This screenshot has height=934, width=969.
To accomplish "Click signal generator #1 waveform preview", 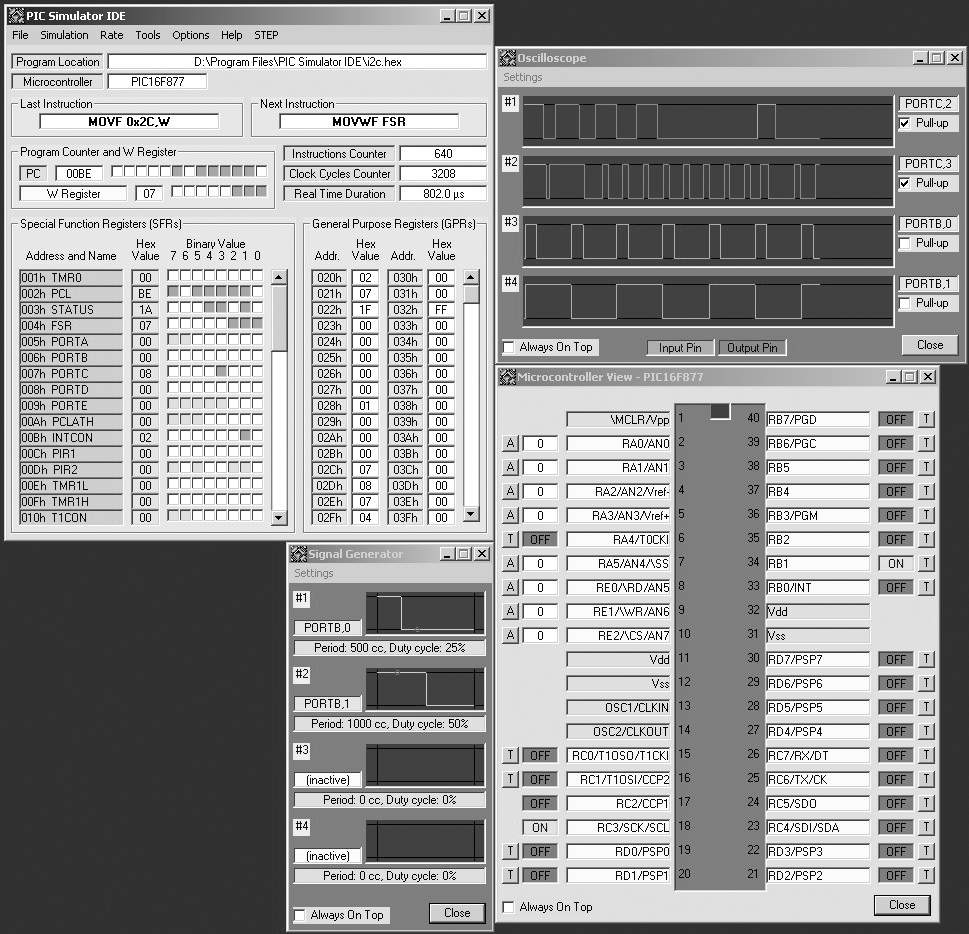I will (x=424, y=613).
